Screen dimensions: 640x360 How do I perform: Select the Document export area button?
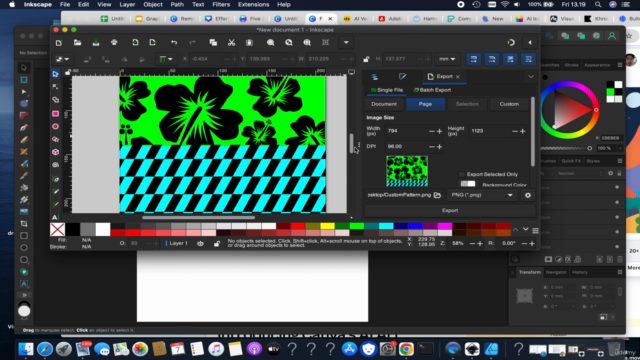(384, 104)
